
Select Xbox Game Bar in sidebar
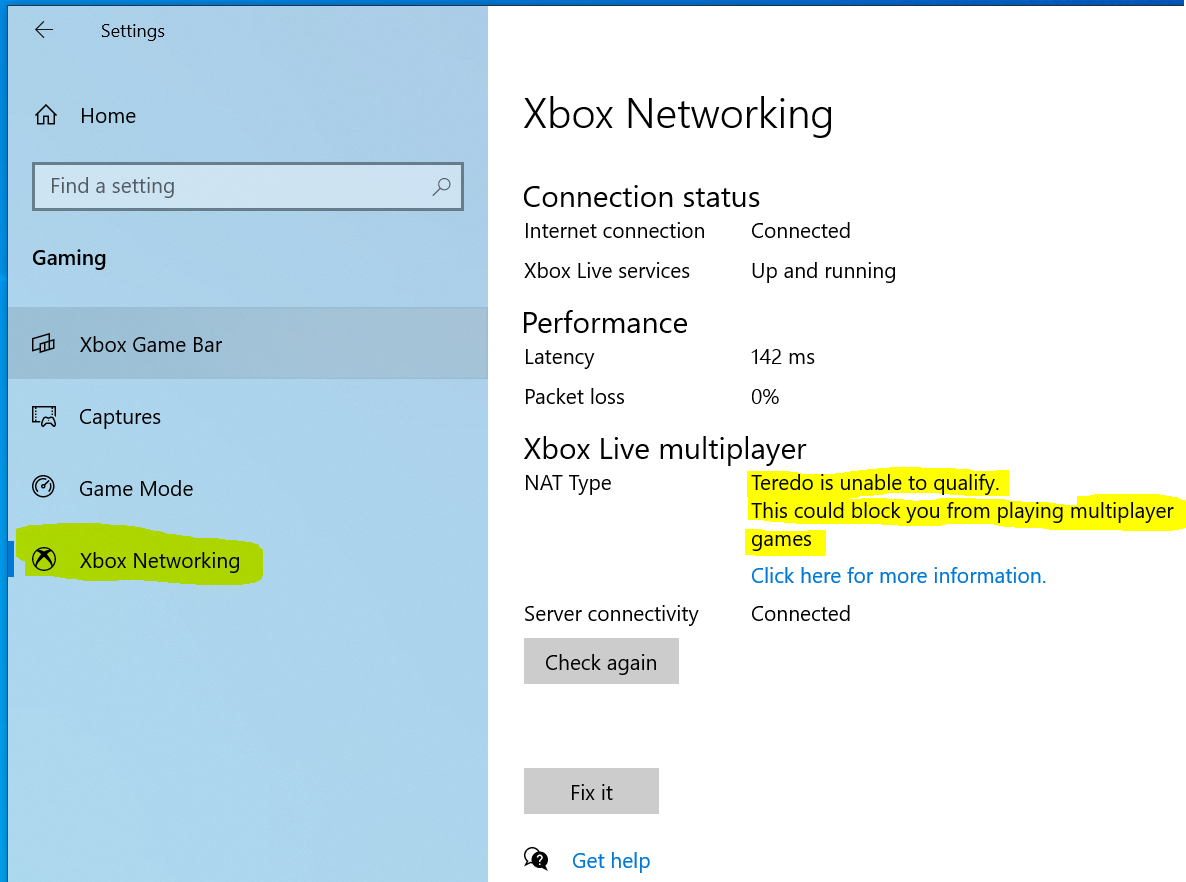150,344
